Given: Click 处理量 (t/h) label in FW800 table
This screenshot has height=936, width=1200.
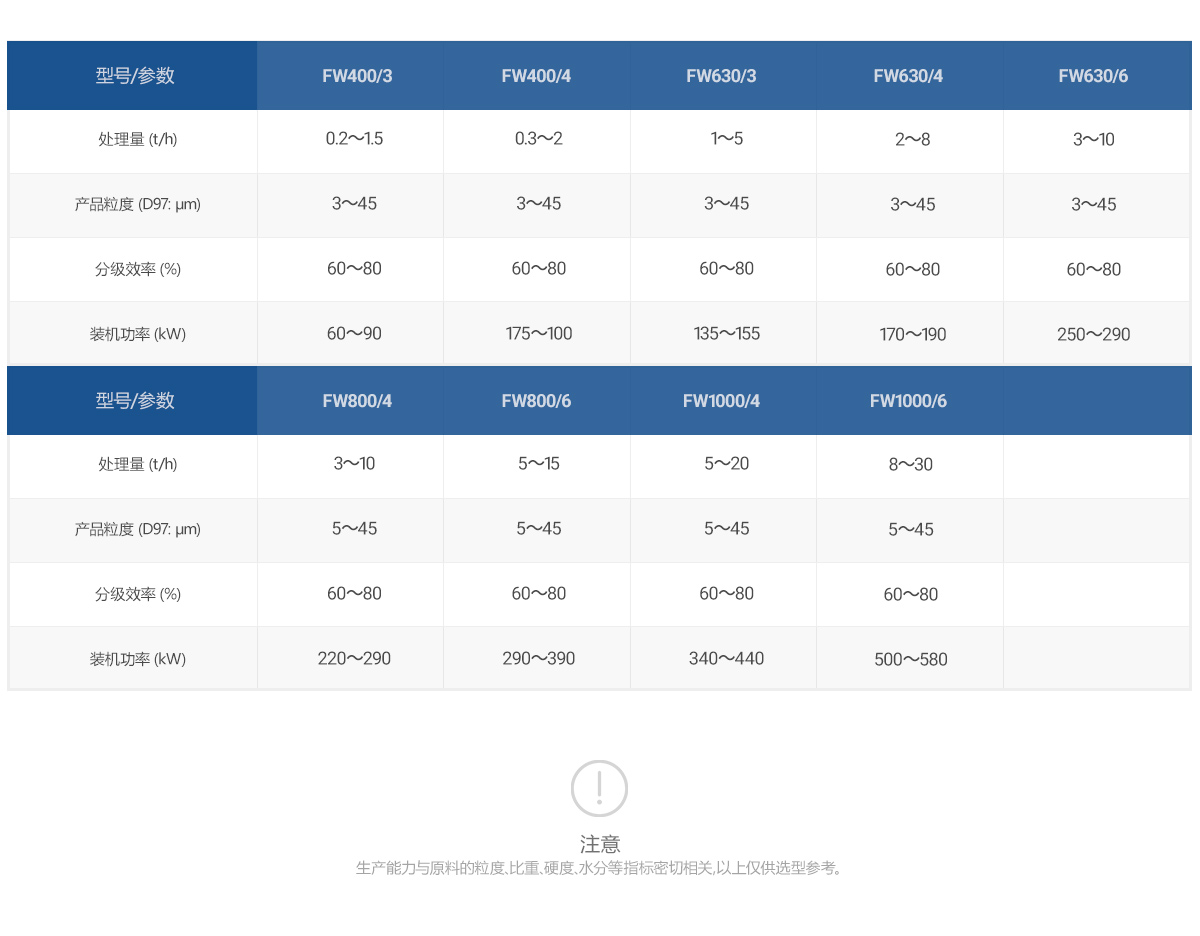Looking at the screenshot, I should (138, 464).
